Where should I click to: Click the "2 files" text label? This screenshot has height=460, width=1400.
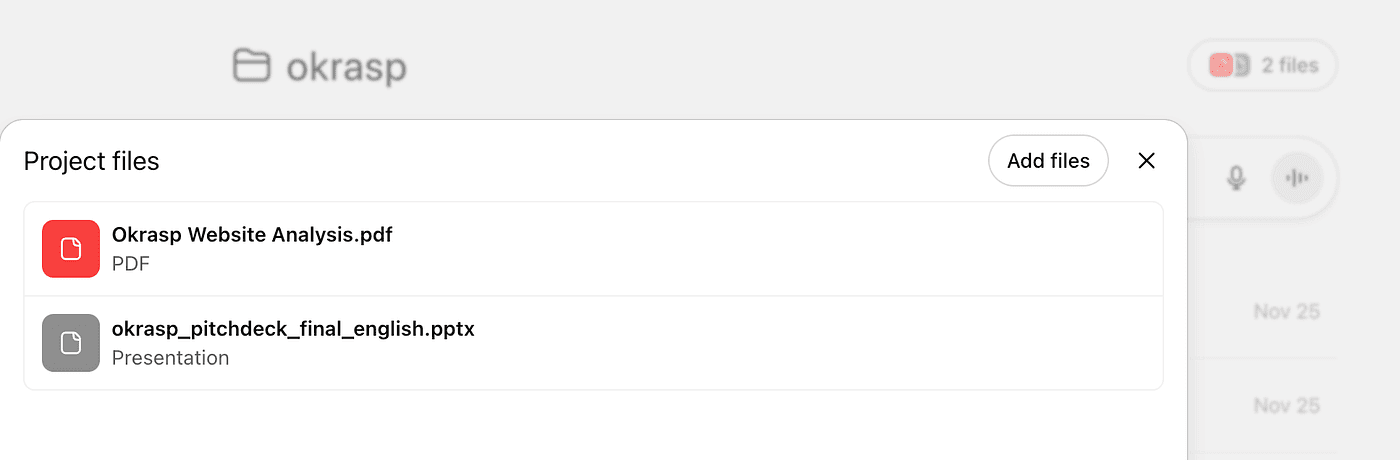(x=1290, y=66)
